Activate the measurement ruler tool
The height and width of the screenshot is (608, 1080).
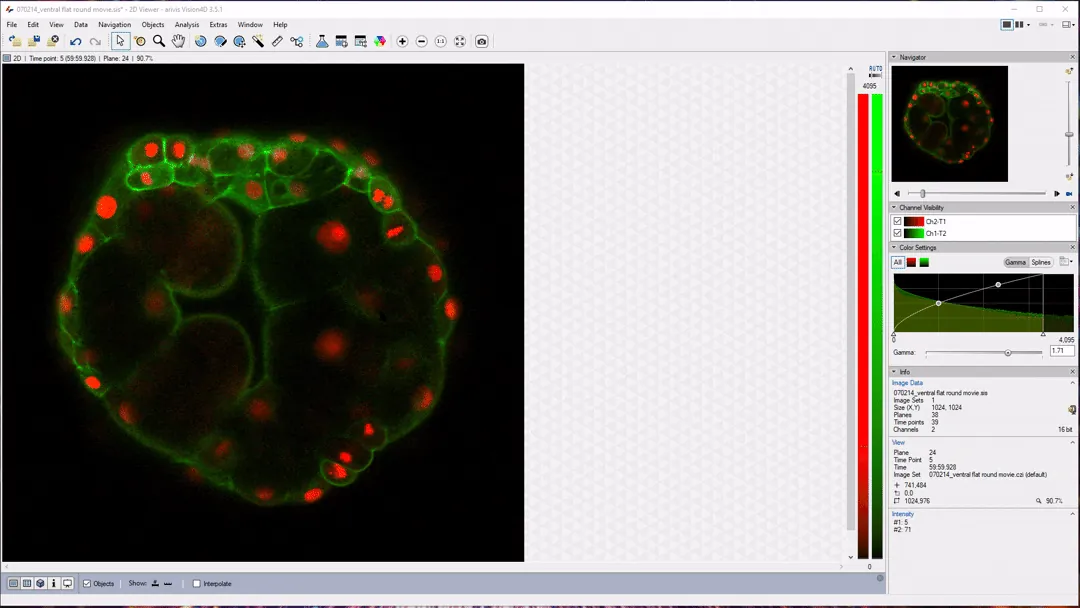[x=277, y=41]
